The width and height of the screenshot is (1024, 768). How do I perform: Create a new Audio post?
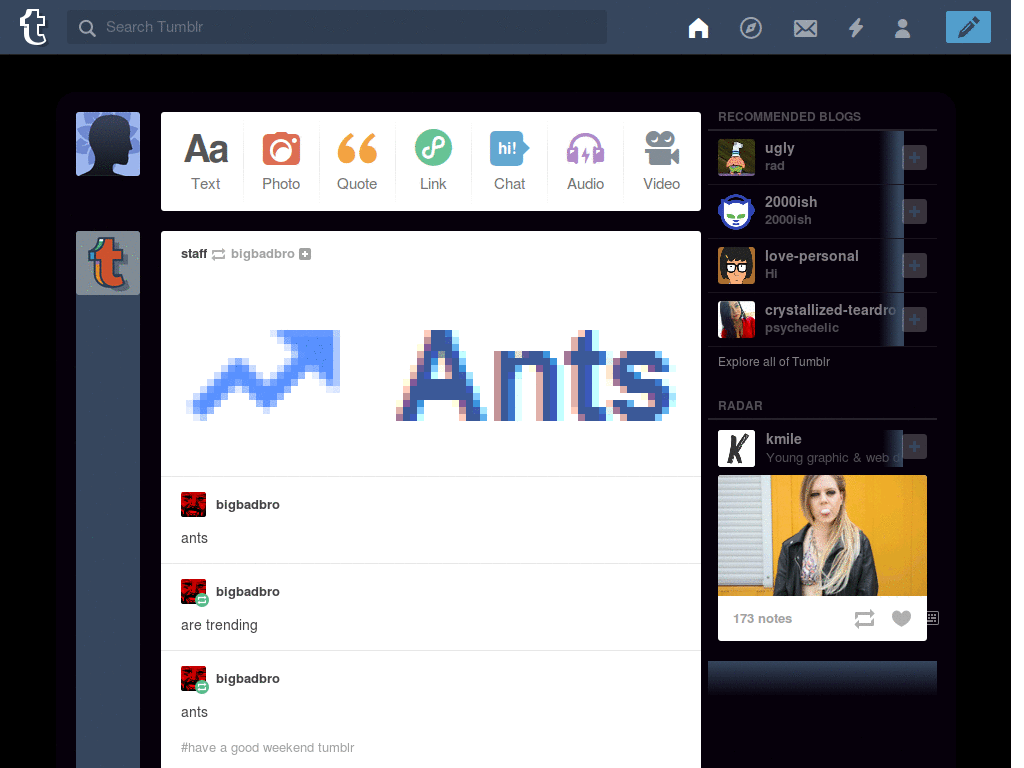(585, 161)
